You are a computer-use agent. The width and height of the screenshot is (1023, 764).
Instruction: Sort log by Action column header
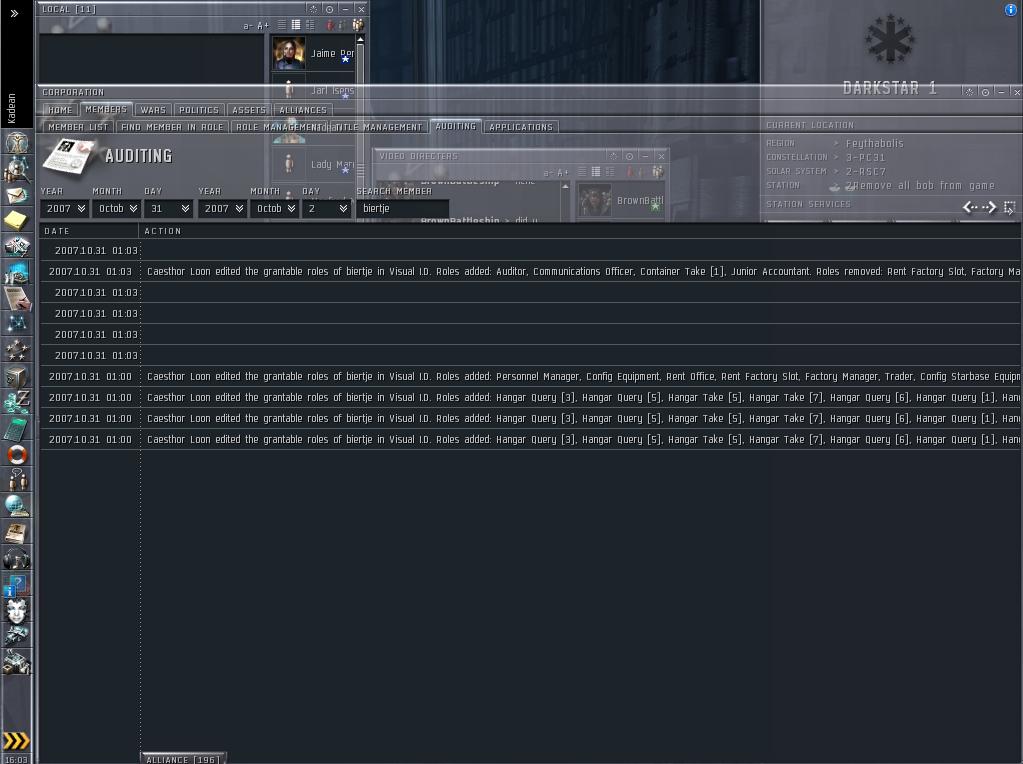[x=580, y=231]
